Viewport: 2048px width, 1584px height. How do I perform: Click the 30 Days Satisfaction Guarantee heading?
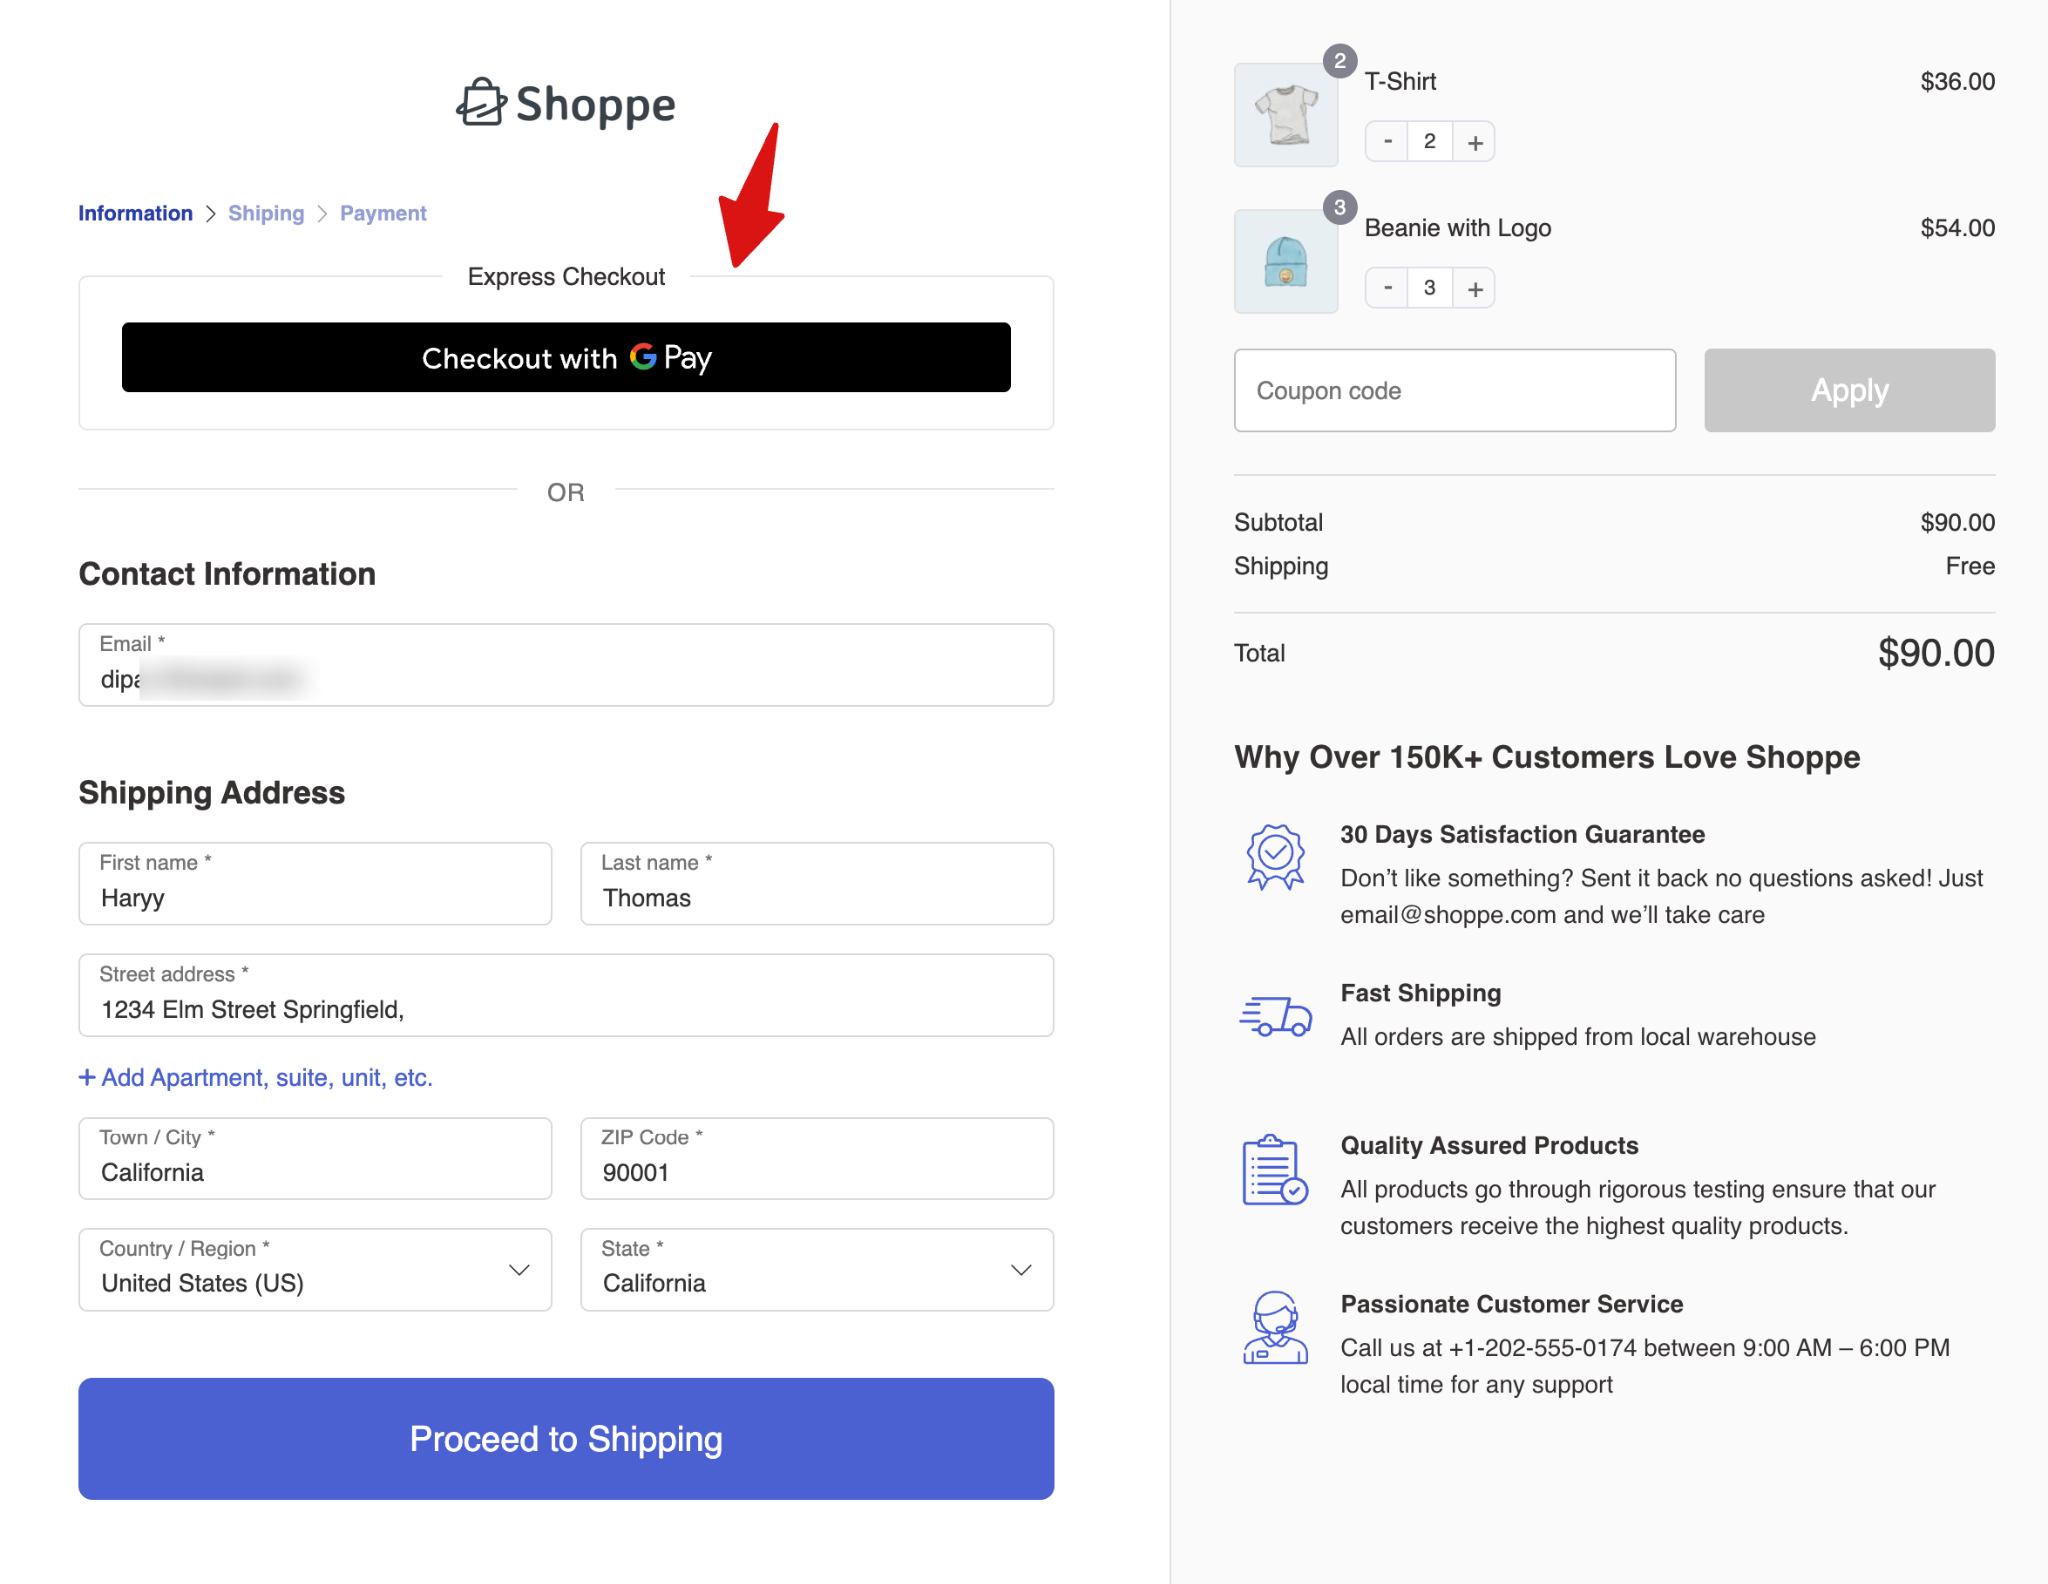coord(1522,834)
